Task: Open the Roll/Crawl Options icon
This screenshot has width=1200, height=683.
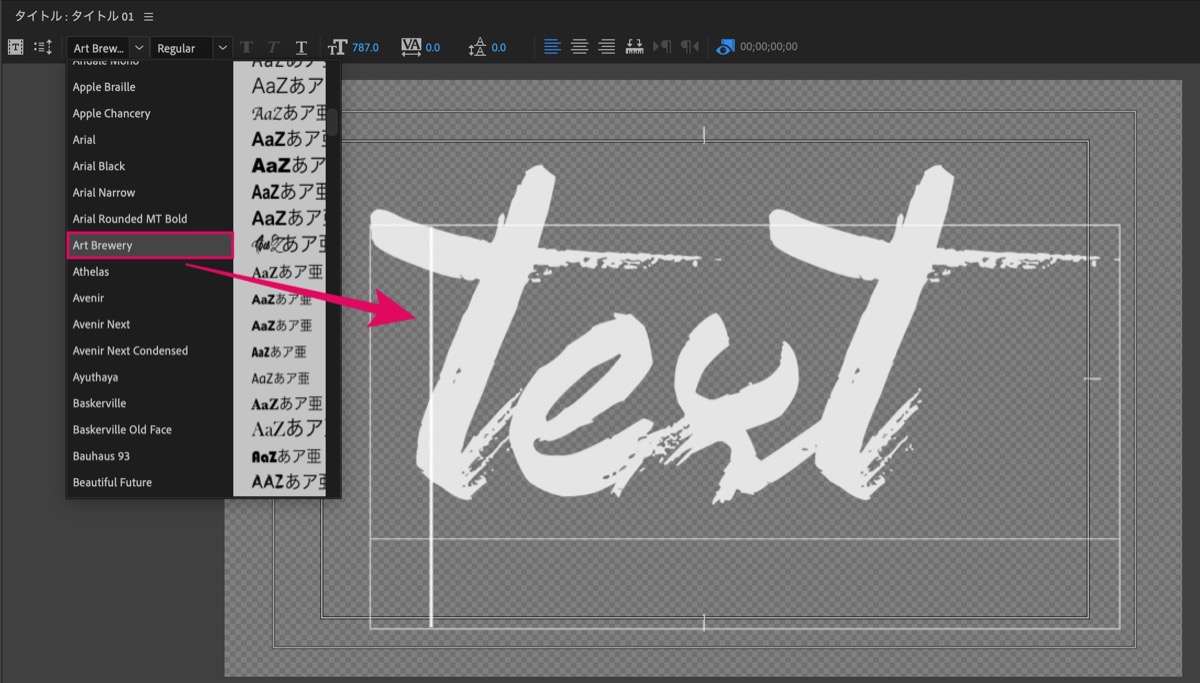Action: [43, 47]
